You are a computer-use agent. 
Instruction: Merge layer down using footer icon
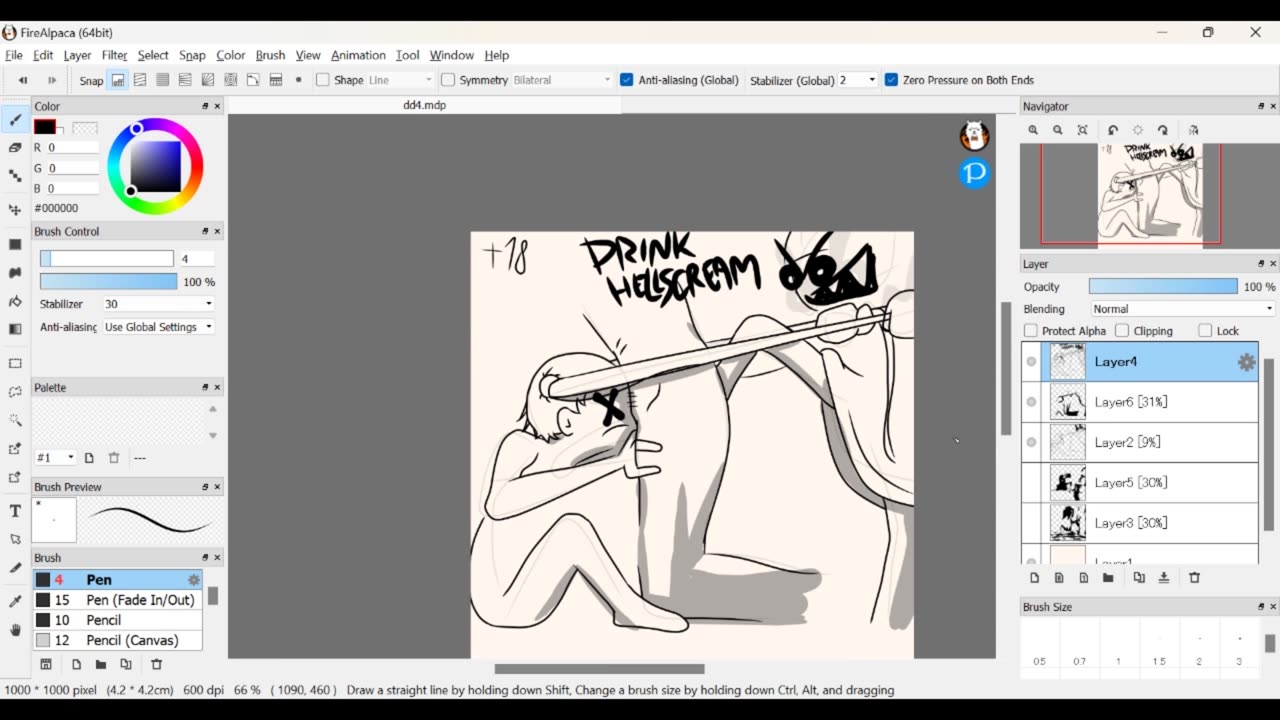tap(1164, 578)
